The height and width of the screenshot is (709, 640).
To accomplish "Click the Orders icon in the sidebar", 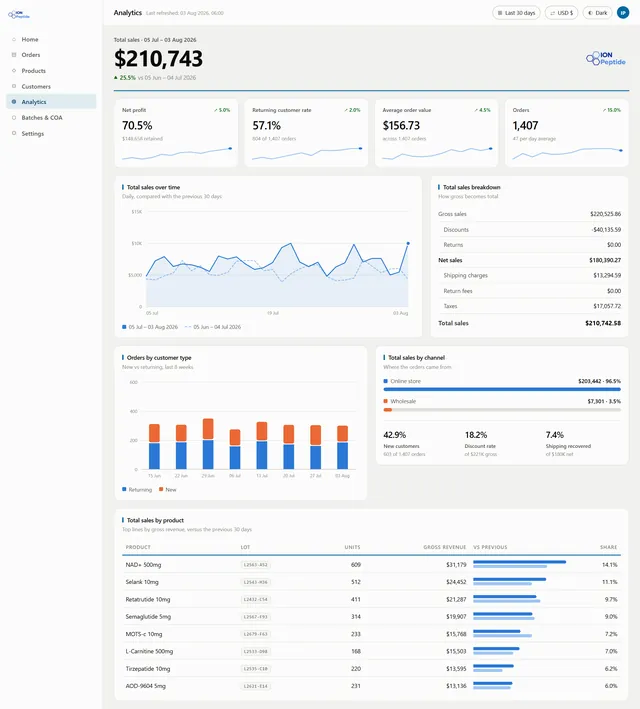I will point(14,55).
